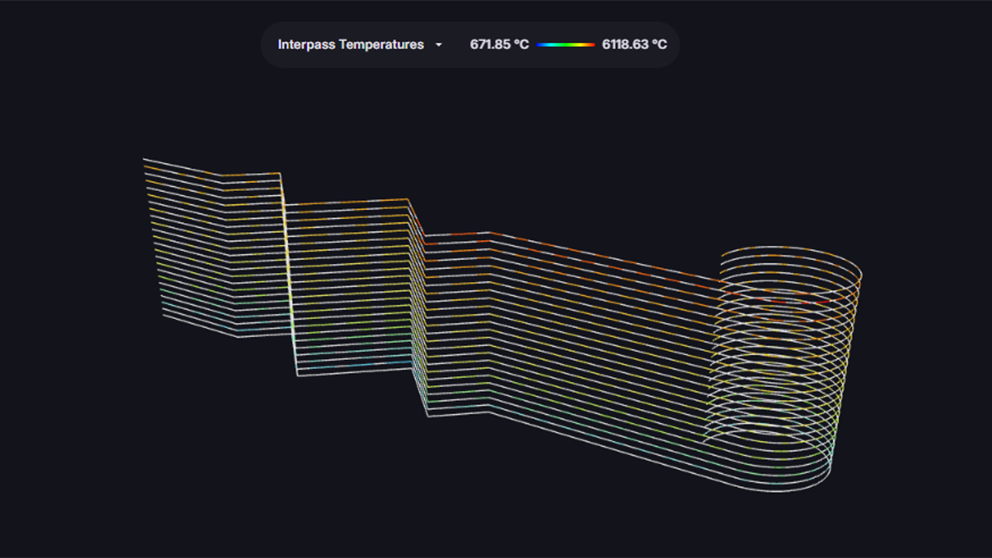The height and width of the screenshot is (558, 992).
Task: Click the leftmost wall section of toolpath
Action: pos(215,250)
